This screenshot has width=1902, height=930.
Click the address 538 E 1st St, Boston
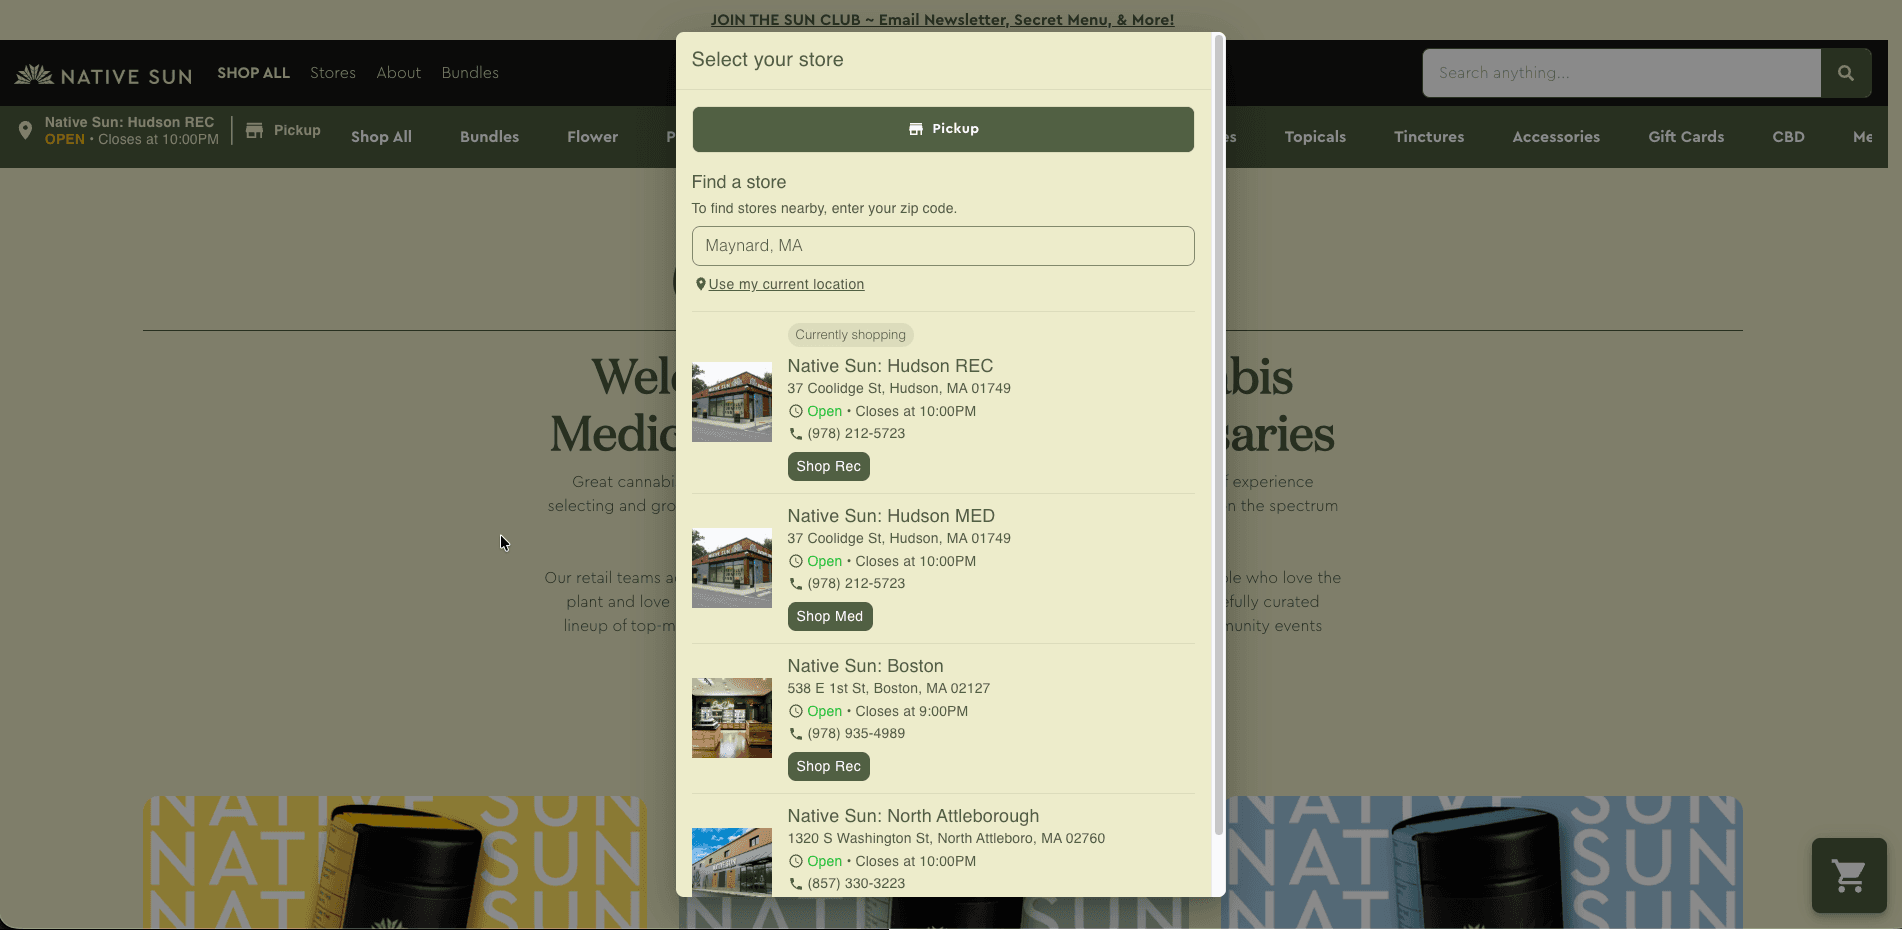[x=888, y=689]
